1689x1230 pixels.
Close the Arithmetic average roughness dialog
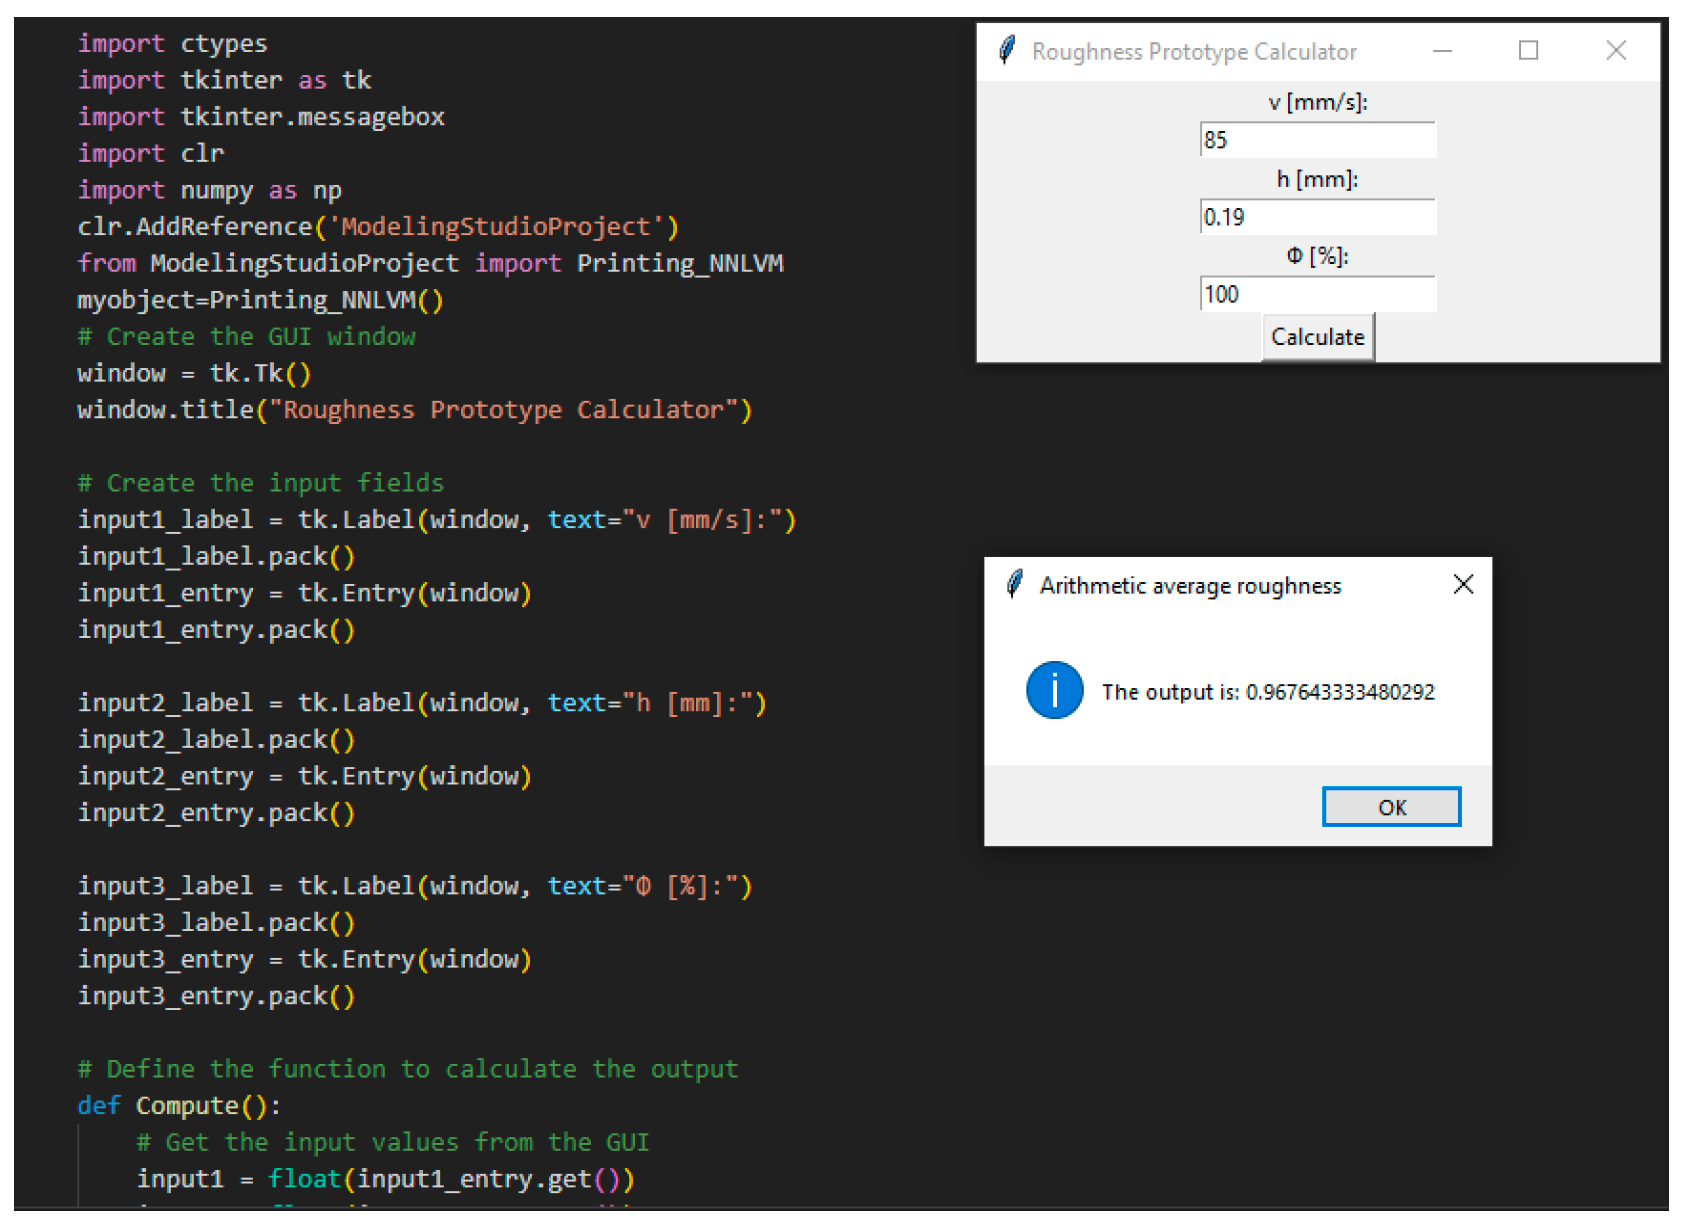[1463, 585]
